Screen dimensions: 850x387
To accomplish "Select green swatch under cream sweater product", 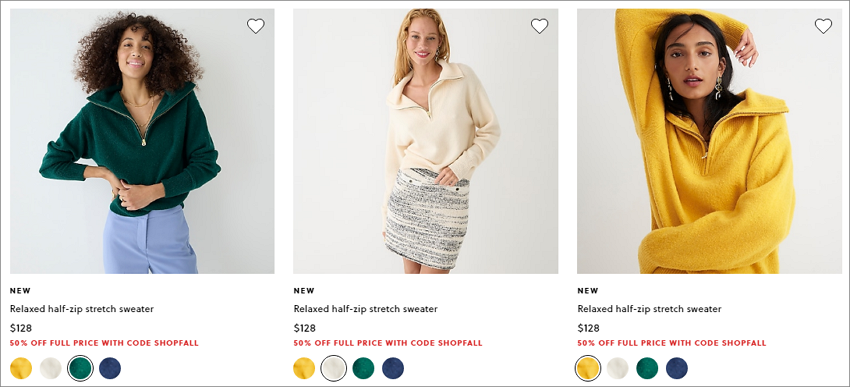I will [x=363, y=368].
